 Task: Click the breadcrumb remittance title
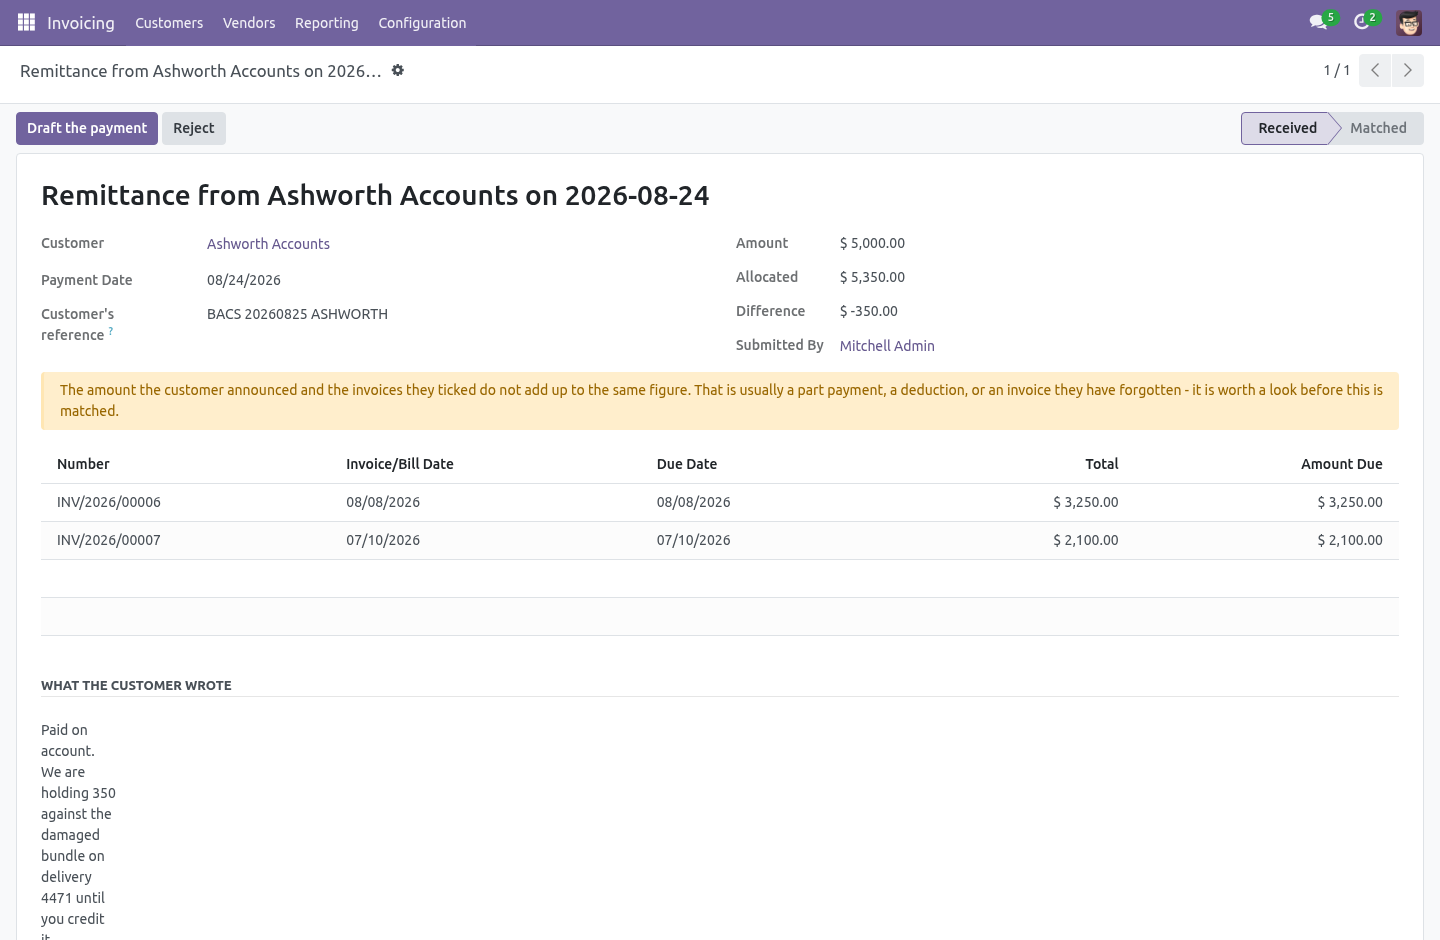201,71
